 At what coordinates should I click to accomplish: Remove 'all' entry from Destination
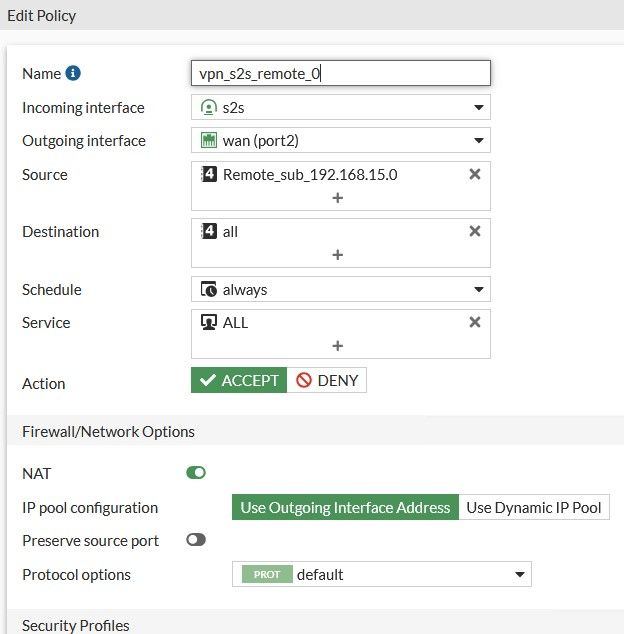475,231
